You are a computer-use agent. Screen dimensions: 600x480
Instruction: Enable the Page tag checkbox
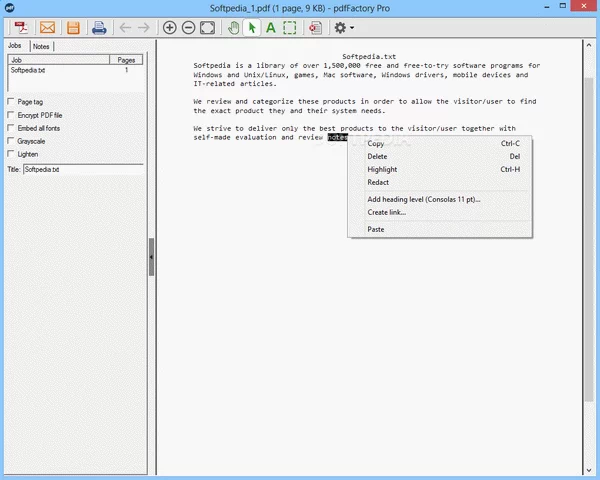coord(11,102)
